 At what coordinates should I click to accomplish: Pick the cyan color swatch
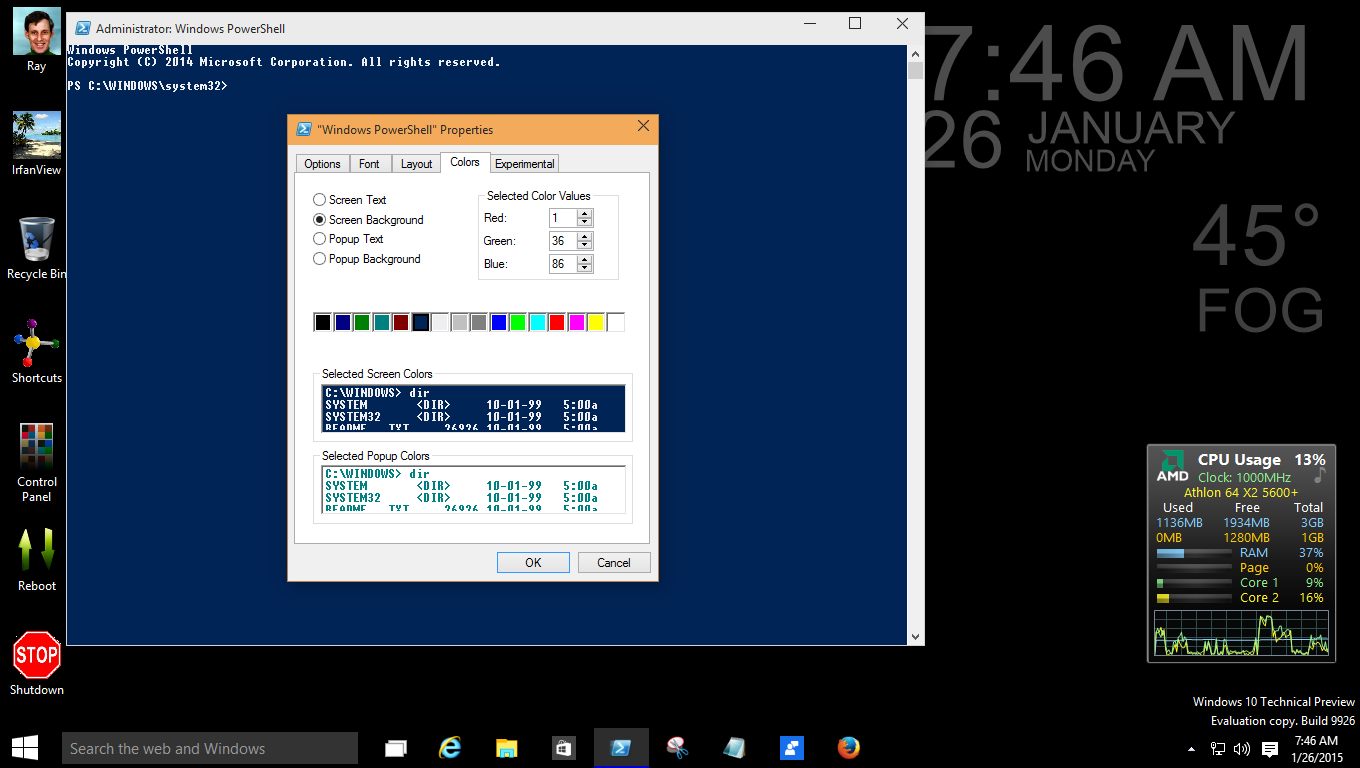point(538,322)
